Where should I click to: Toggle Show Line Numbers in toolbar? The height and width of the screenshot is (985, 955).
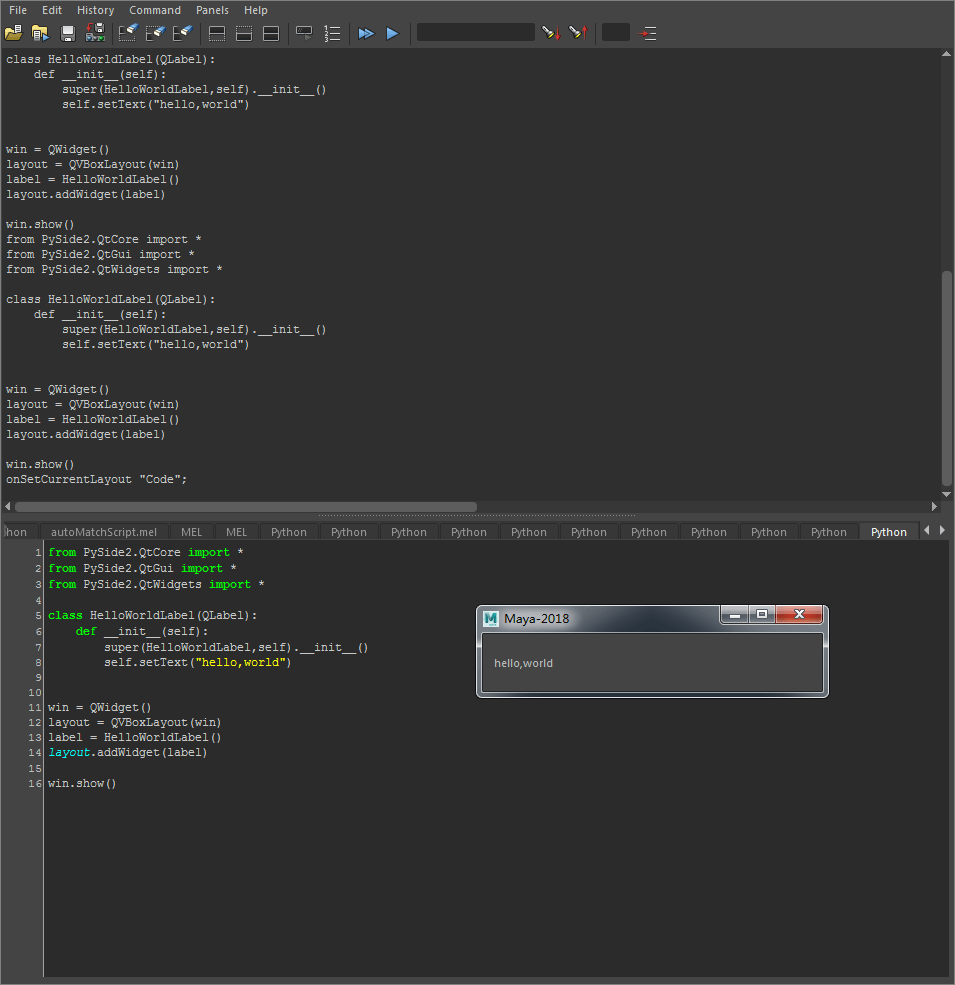tap(333, 33)
